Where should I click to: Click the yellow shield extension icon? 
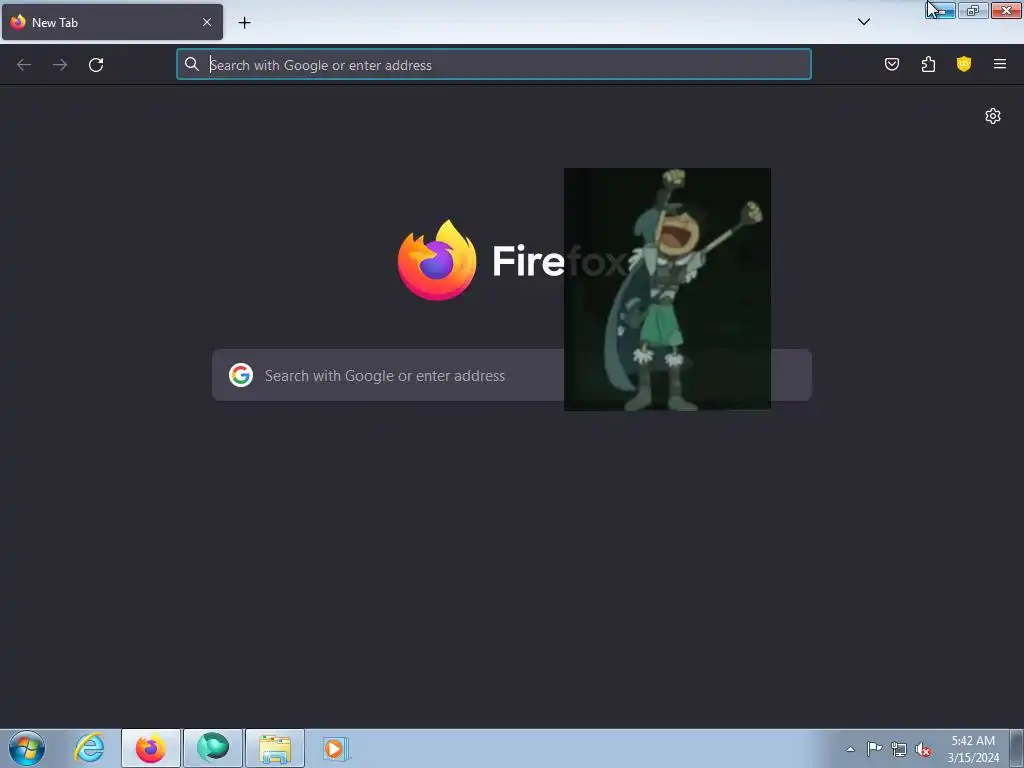click(964, 64)
